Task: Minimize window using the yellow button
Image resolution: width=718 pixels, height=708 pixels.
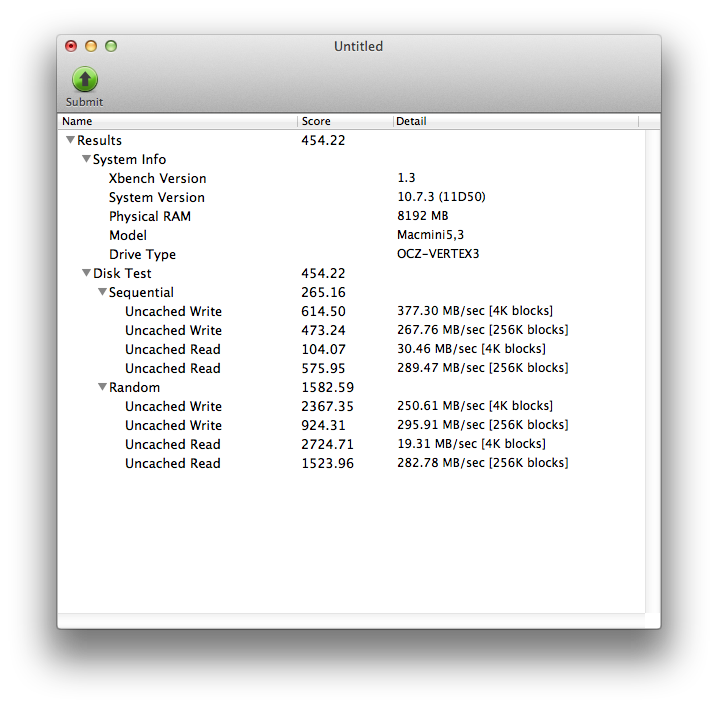Action: click(91, 46)
